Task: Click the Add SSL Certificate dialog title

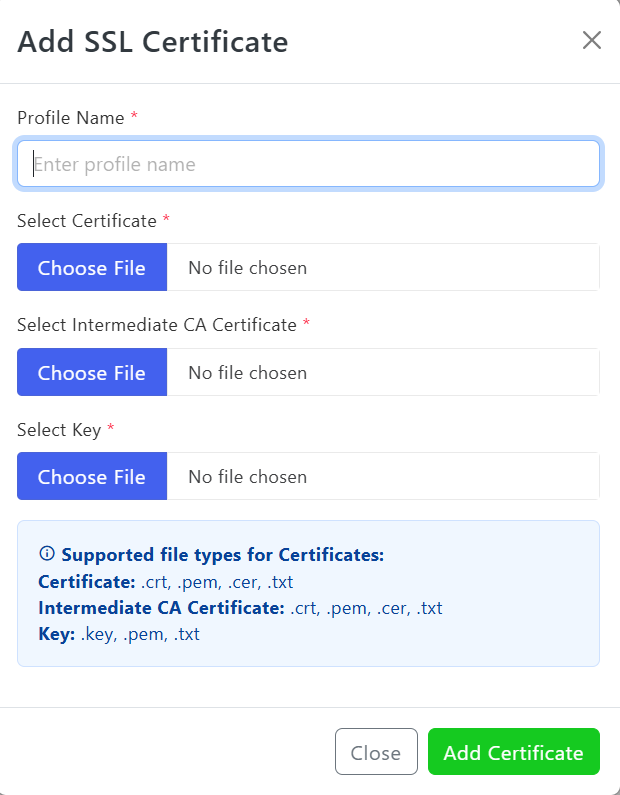Action: coord(153,42)
